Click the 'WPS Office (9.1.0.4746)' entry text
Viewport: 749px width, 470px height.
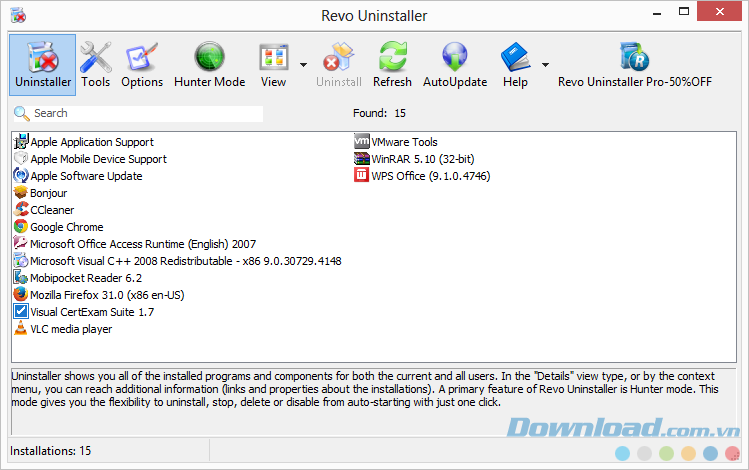coord(431,176)
